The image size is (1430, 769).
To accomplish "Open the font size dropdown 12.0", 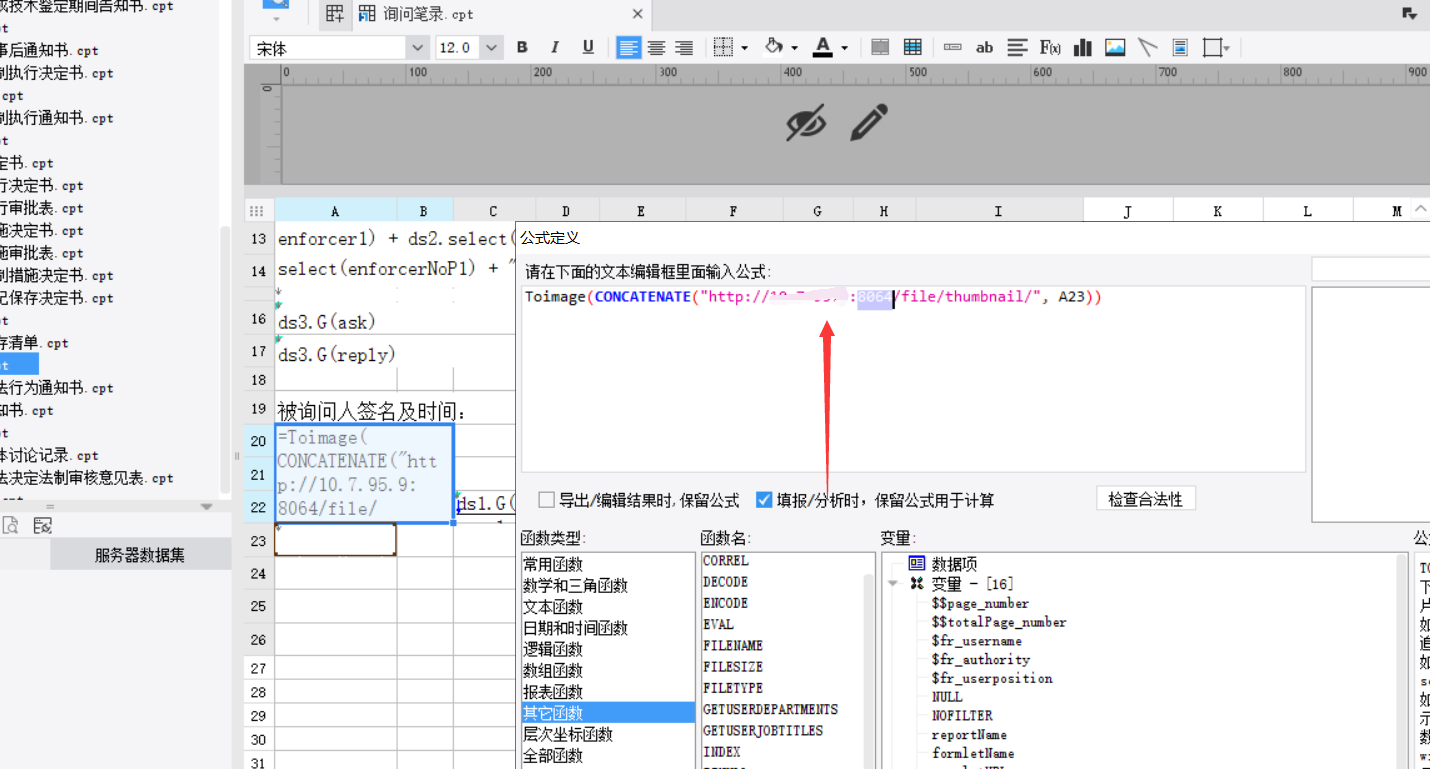I will tap(491, 47).
